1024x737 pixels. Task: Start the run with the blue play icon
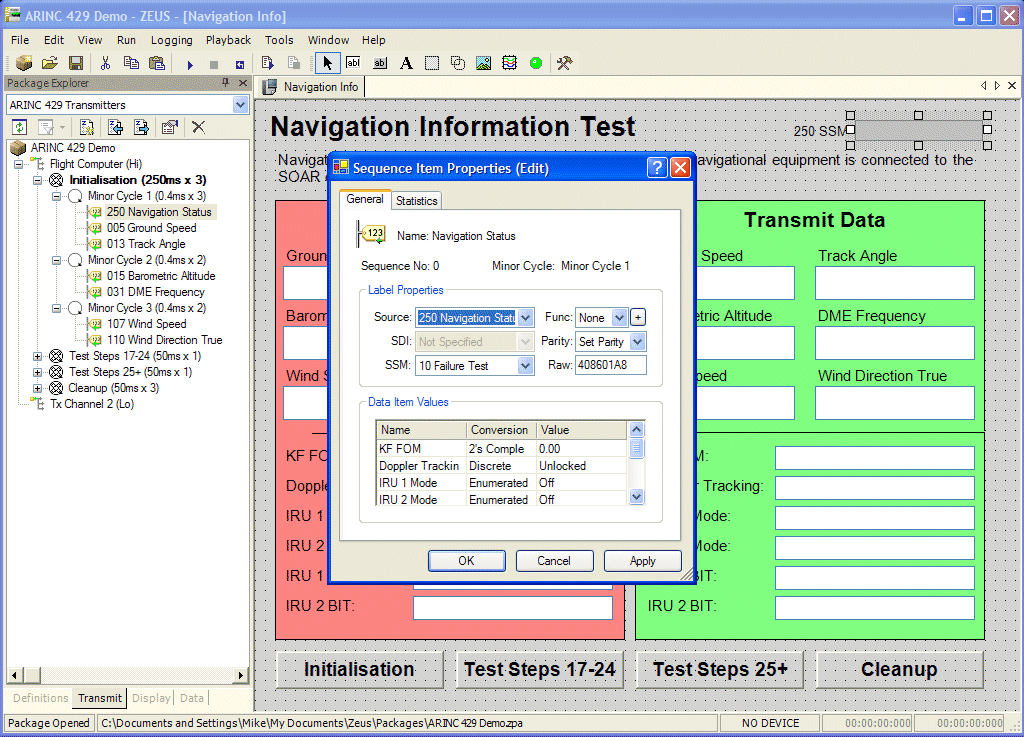pyautogui.click(x=190, y=64)
